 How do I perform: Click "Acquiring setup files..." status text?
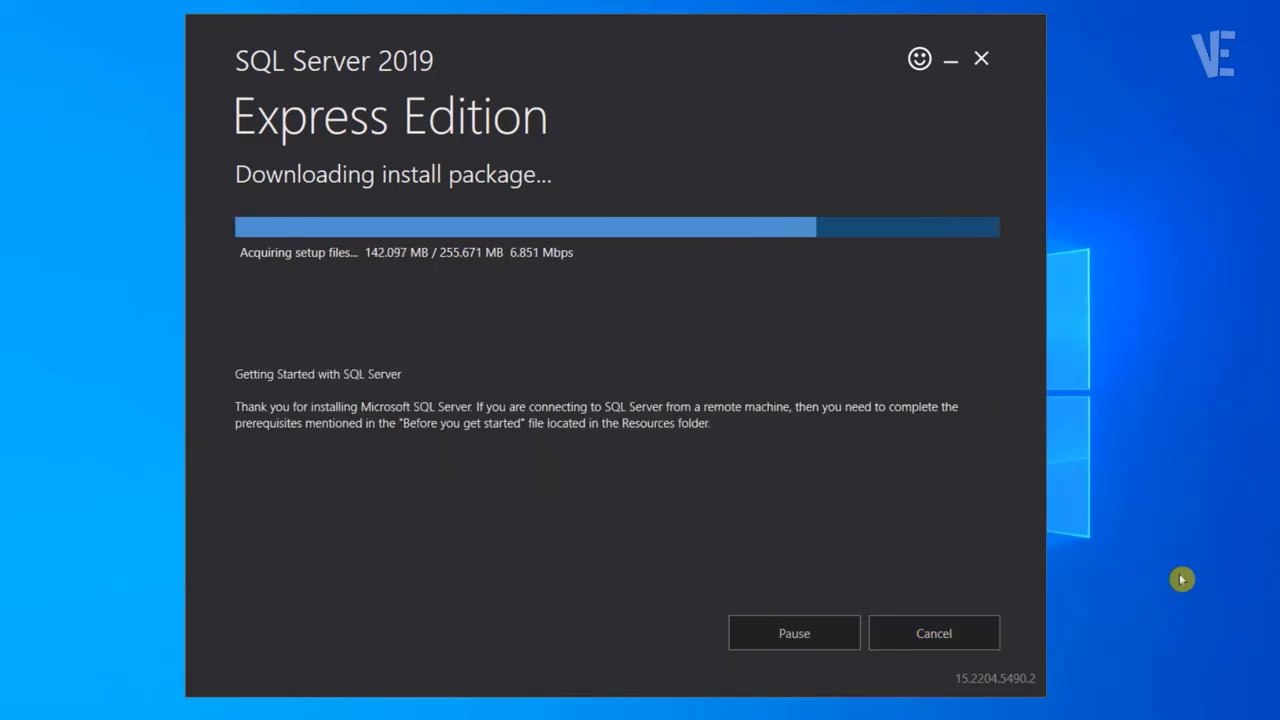click(x=298, y=253)
